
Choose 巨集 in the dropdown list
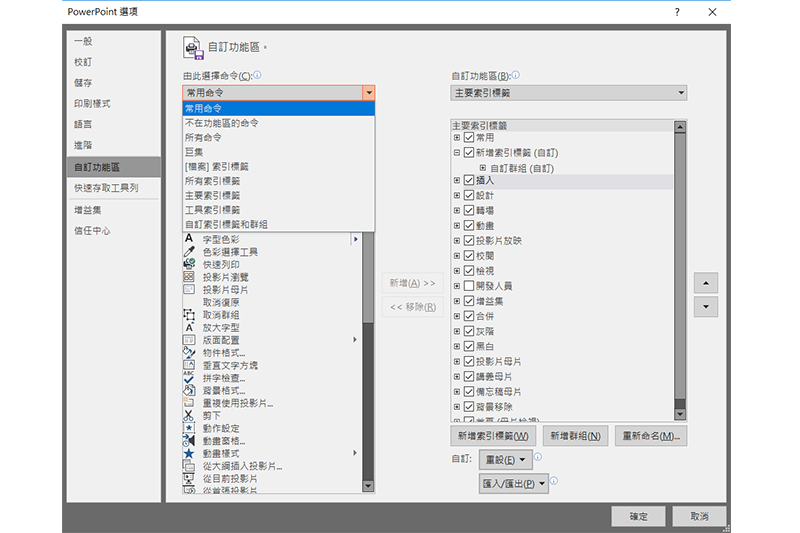279,152
